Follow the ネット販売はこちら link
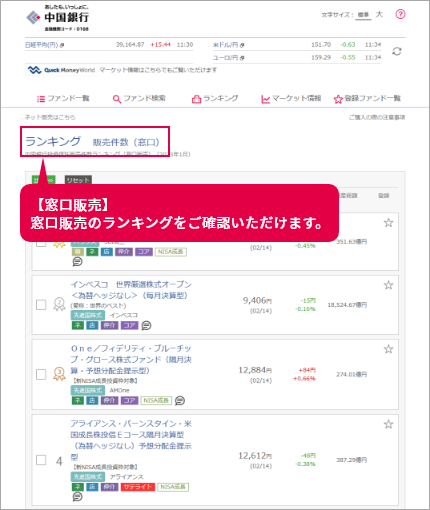 point(50,117)
